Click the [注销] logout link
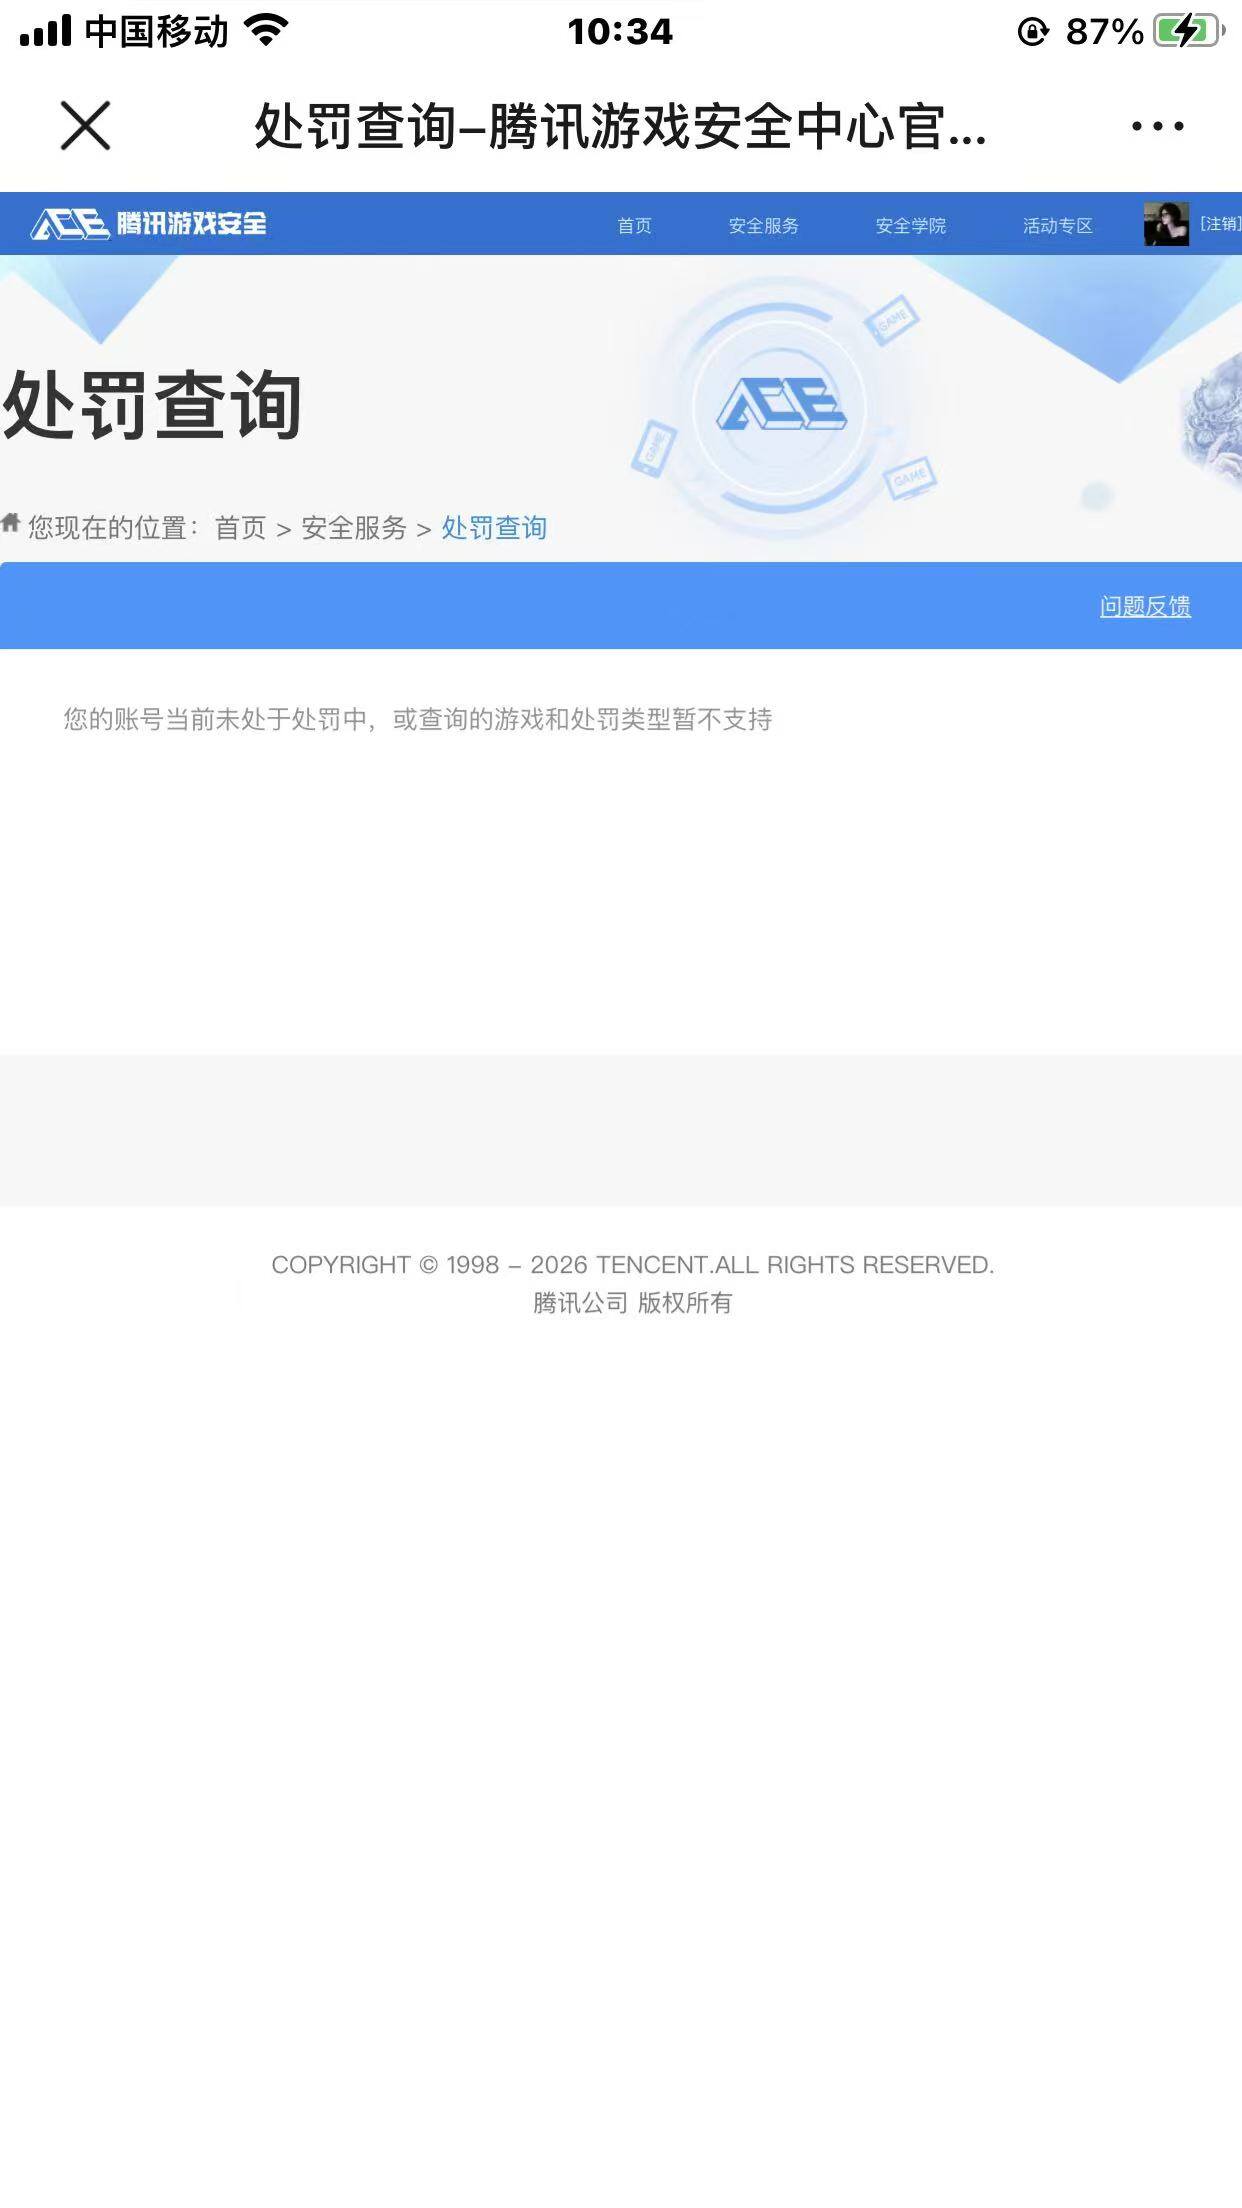The width and height of the screenshot is (1242, 2208). (x=1220, y=224)
